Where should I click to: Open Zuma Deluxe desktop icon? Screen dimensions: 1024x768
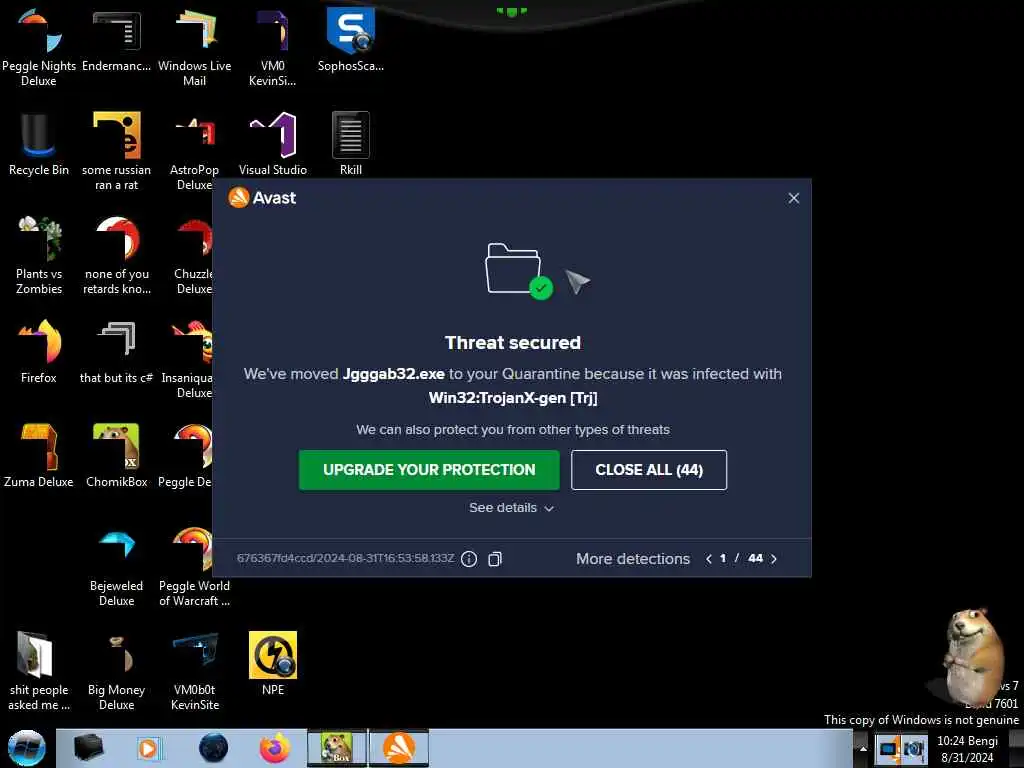[x=39, y=456]
